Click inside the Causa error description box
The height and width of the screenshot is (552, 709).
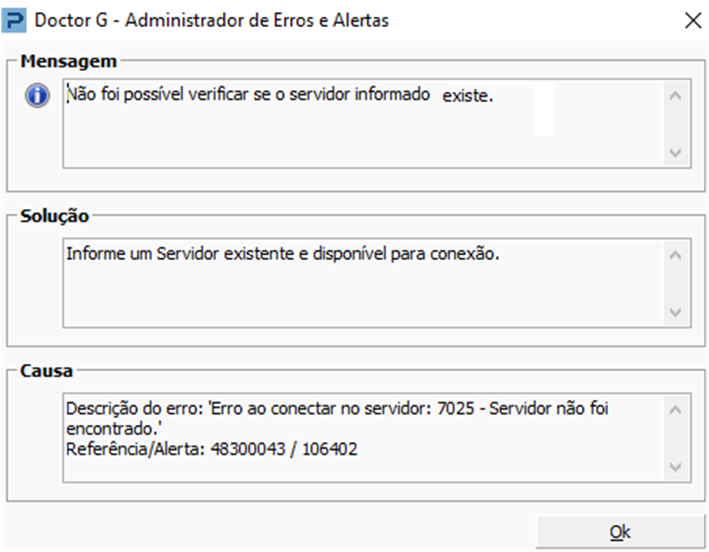[x=364, y=437]
